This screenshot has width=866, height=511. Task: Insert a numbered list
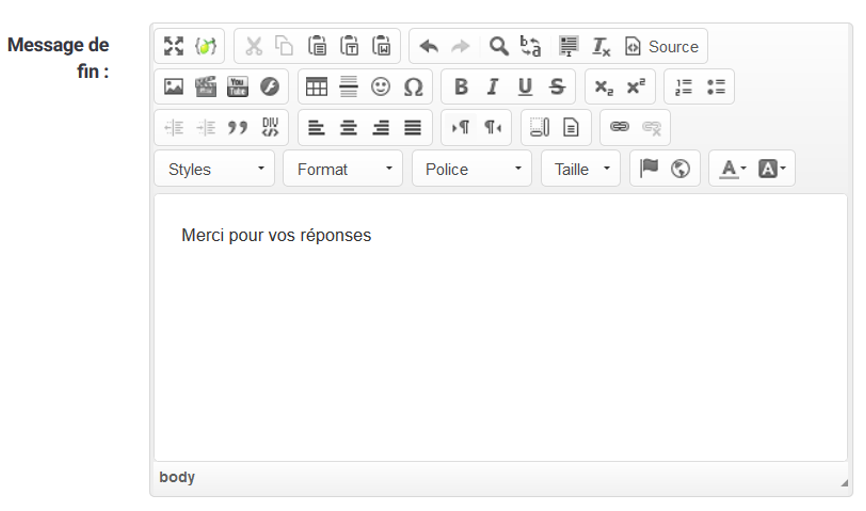(x=683, y=87)
